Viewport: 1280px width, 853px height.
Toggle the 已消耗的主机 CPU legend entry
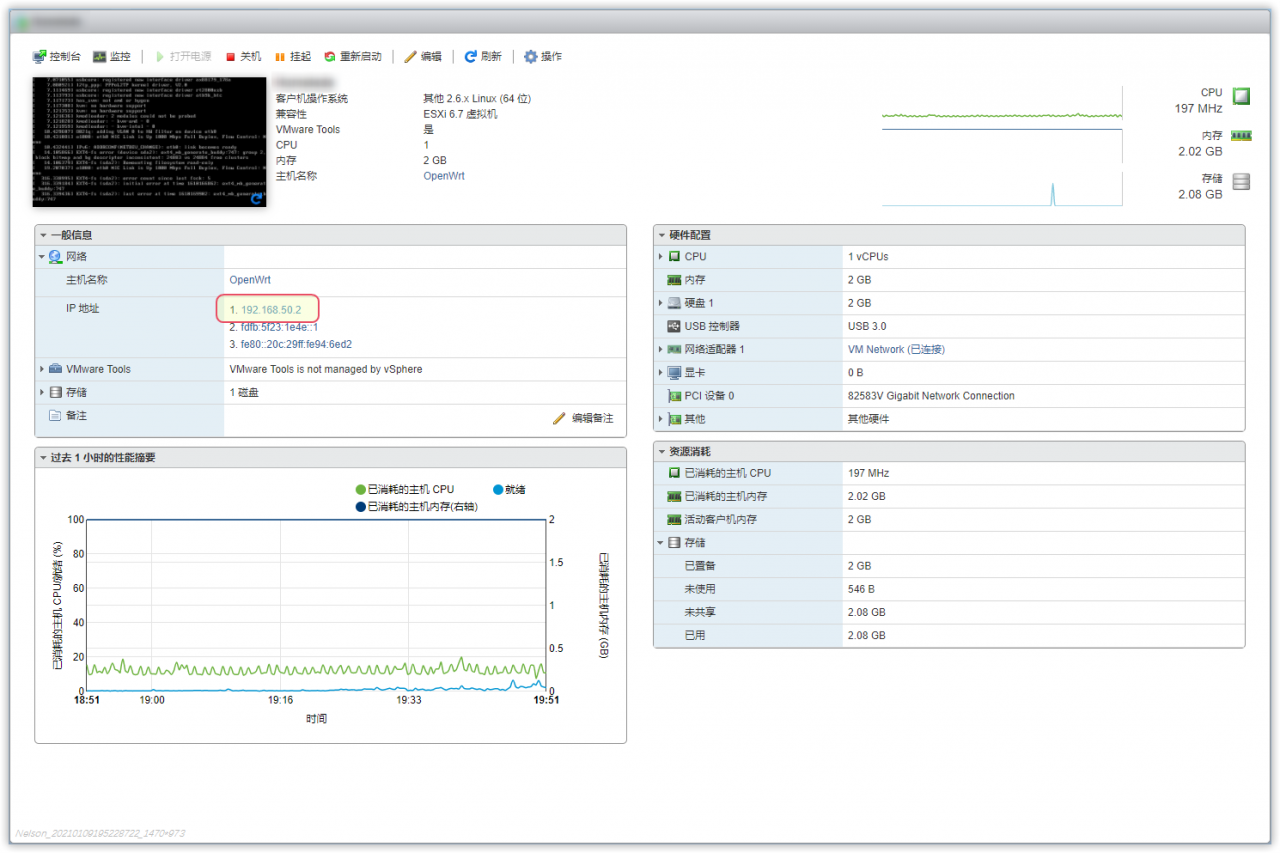click(x=404, y=489)
